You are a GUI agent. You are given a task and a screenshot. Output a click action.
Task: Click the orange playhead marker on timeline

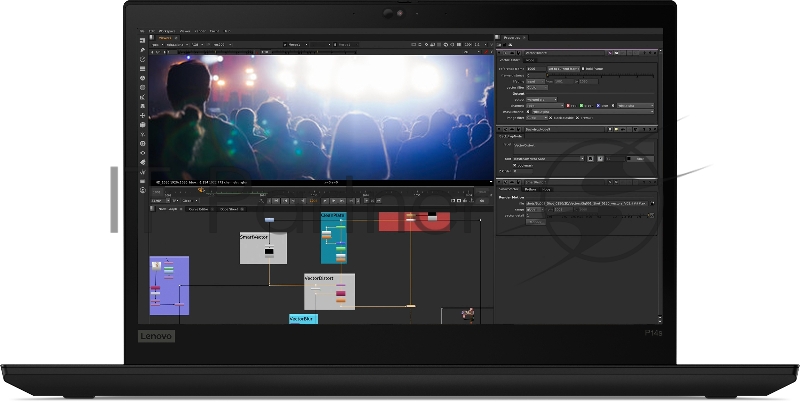[x=200, y=189]
